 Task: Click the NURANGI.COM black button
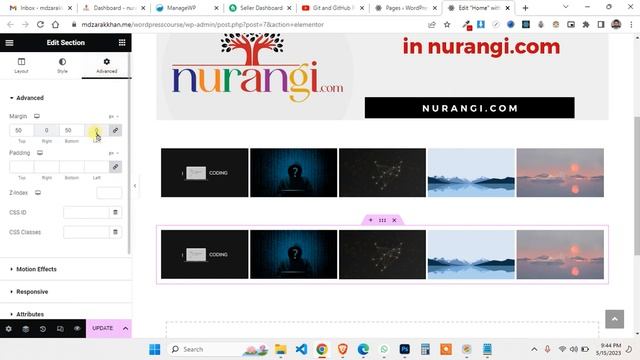click(469, 108)
